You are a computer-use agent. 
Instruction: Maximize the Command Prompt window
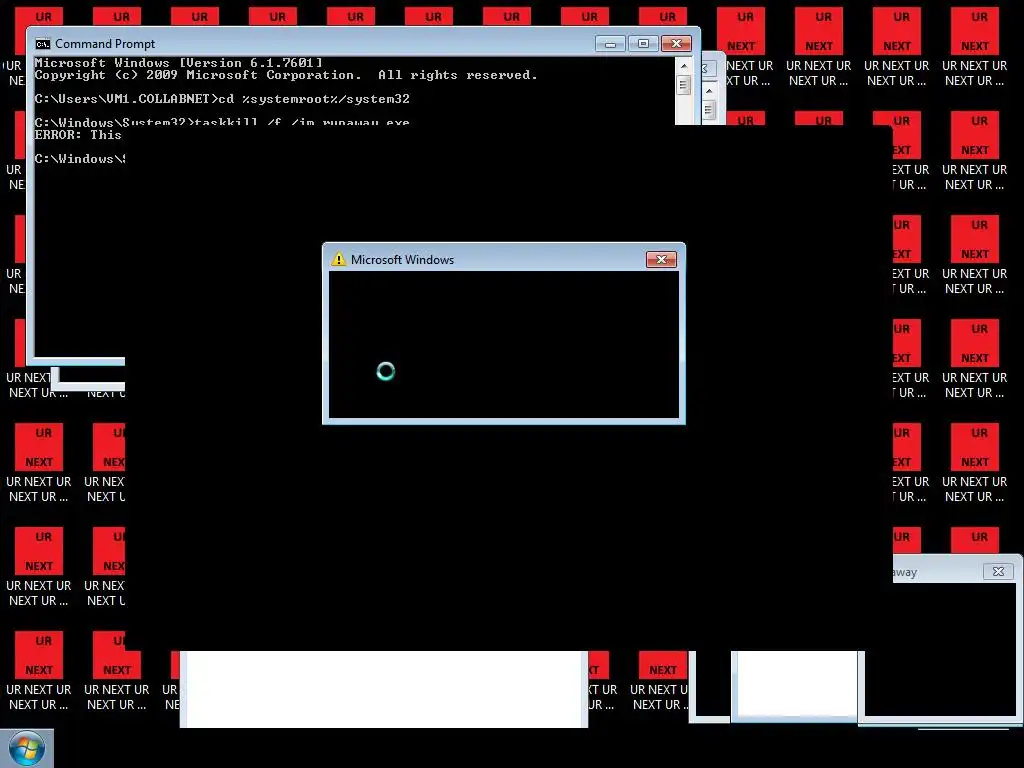tap(643, 44)
